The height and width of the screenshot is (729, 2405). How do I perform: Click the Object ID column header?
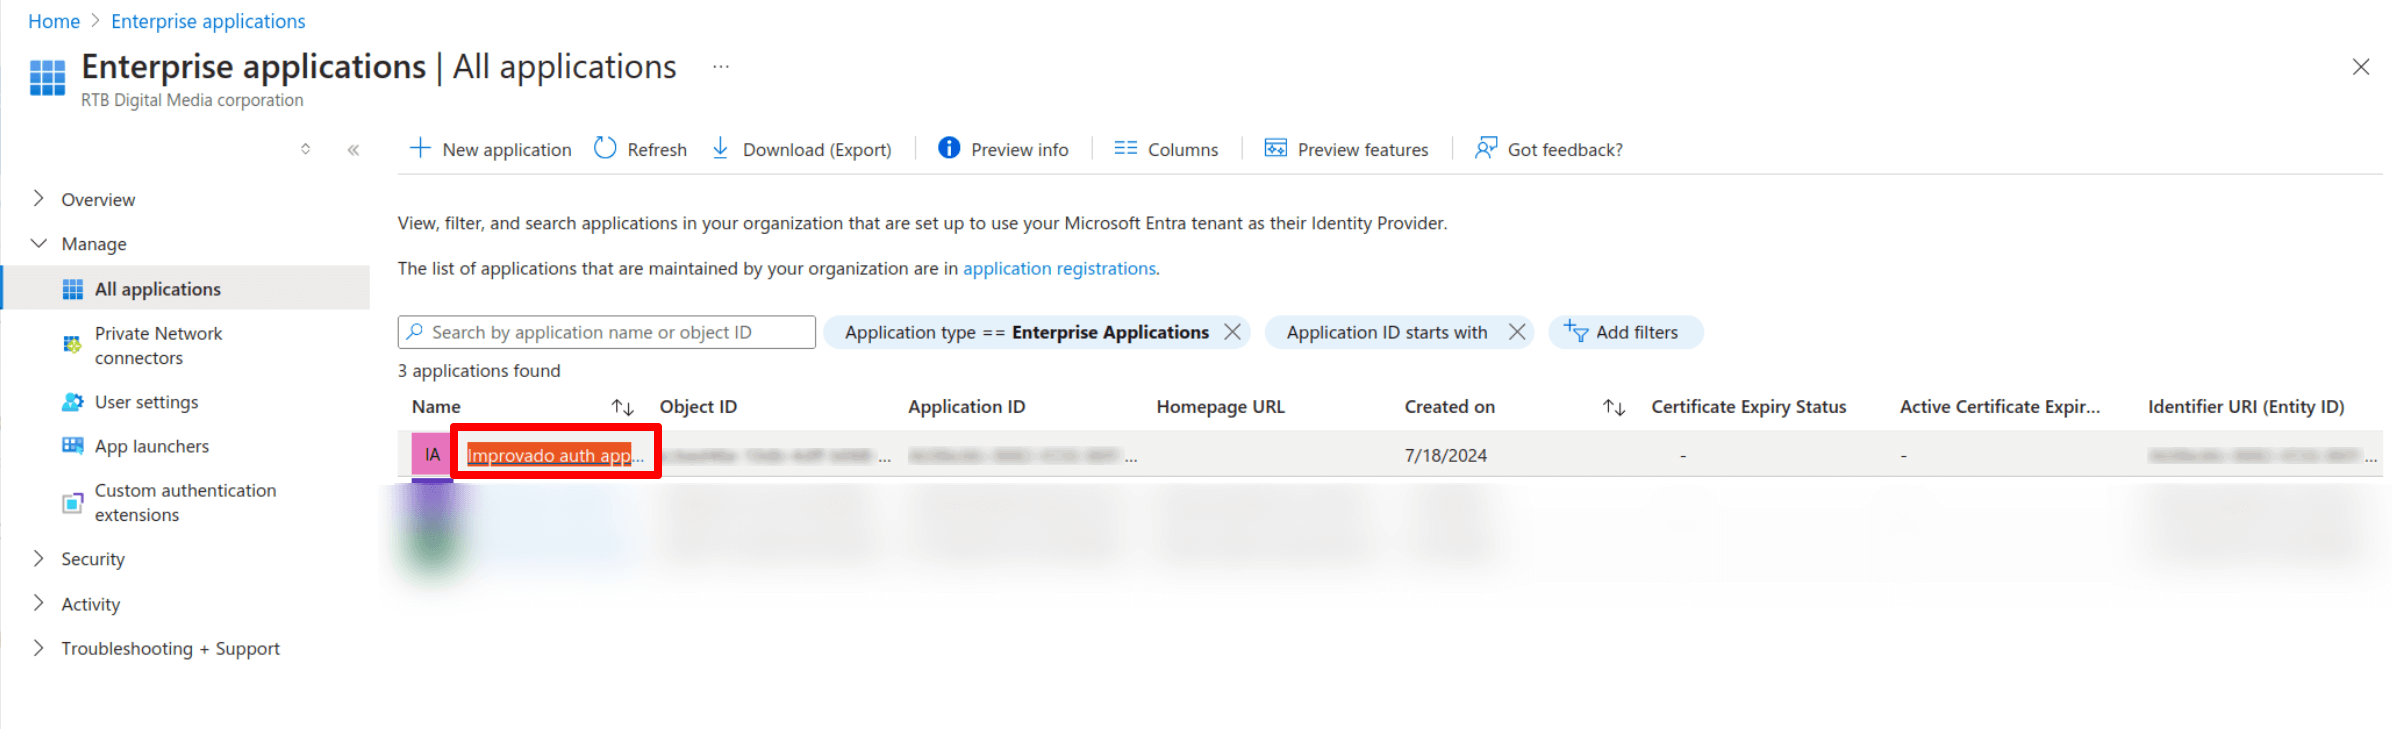(698, 407)
